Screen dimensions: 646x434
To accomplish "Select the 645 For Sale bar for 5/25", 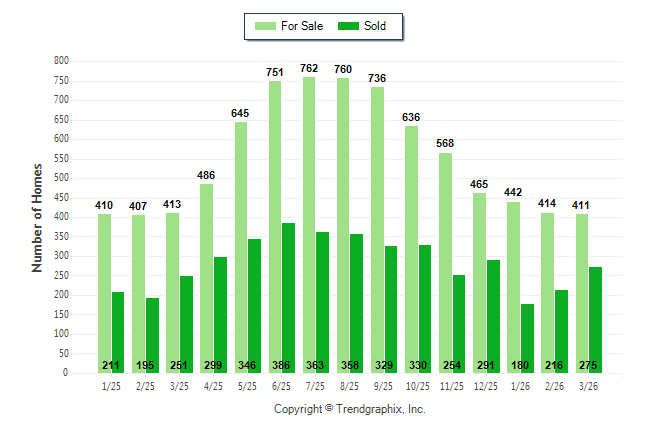I will [x=241, y=248].
